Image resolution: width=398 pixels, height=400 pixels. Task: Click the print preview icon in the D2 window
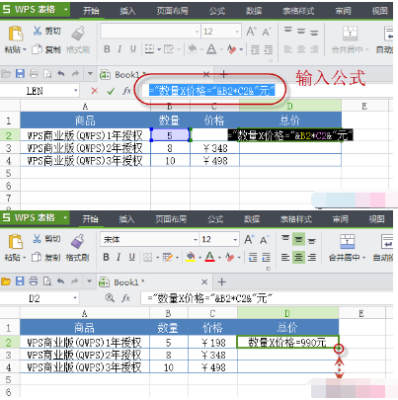click(x=47, y=282)
